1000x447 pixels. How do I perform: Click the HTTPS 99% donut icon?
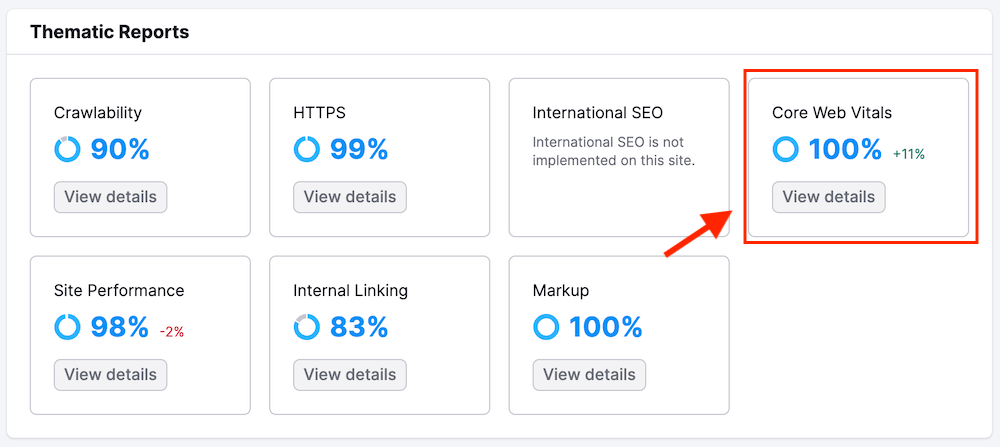[x=306, y=150]
